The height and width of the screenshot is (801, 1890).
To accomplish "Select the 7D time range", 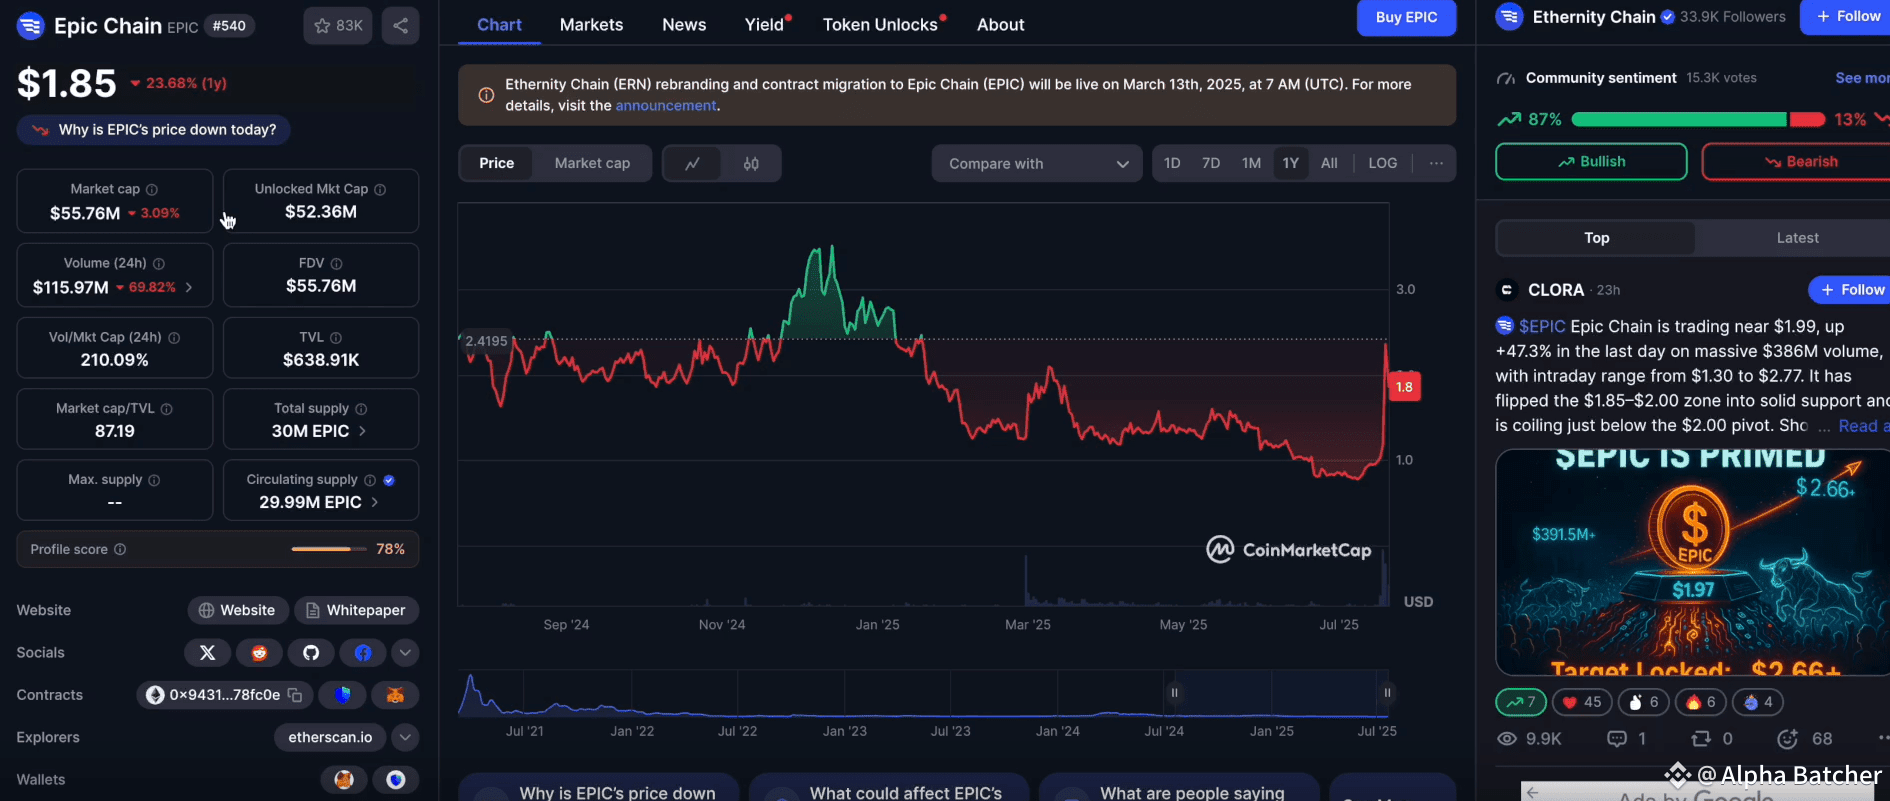I will pyautogui.click(x=1211, y=163).
